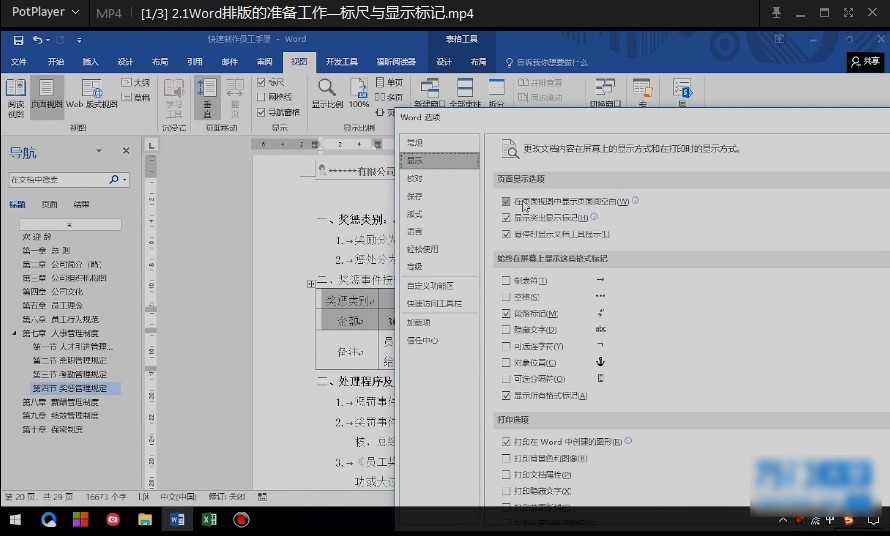The image size is (890, 536).
Task: Split (拆分) the document window
Action: 496,93
